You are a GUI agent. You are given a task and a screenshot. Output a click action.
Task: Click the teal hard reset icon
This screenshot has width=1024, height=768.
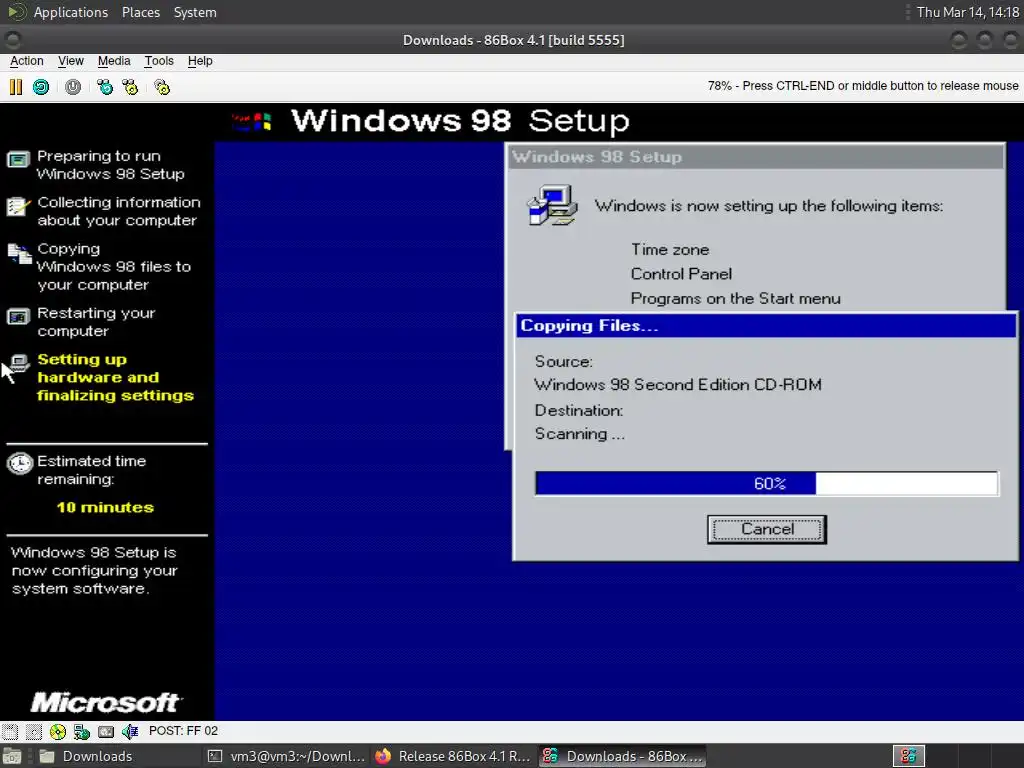coord(41,87)
